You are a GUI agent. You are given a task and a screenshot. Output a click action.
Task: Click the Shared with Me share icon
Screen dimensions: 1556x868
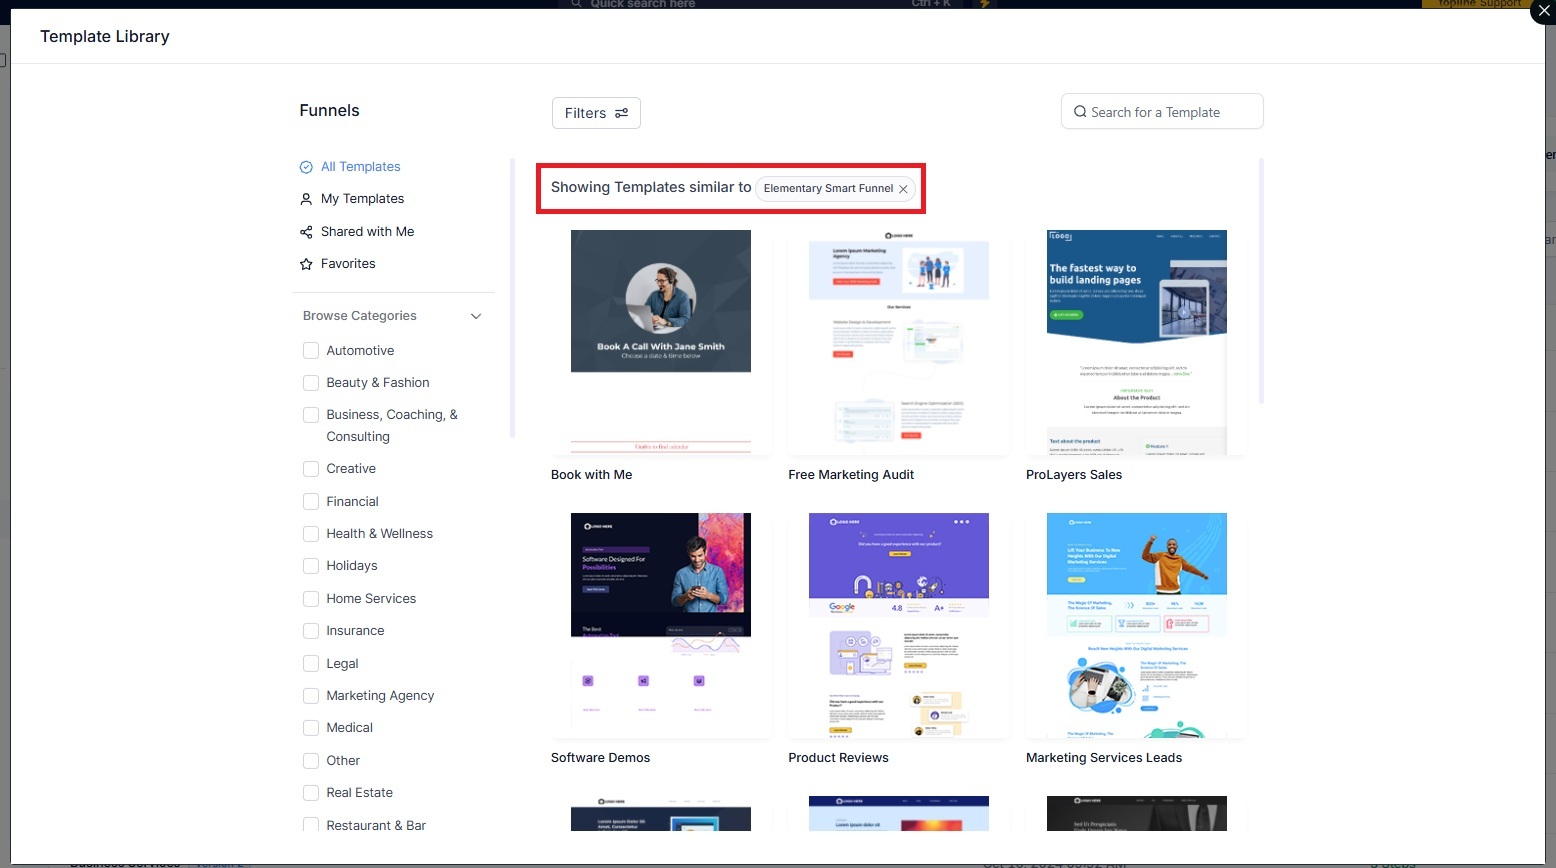pyautogui.click(x=306, y=232)
